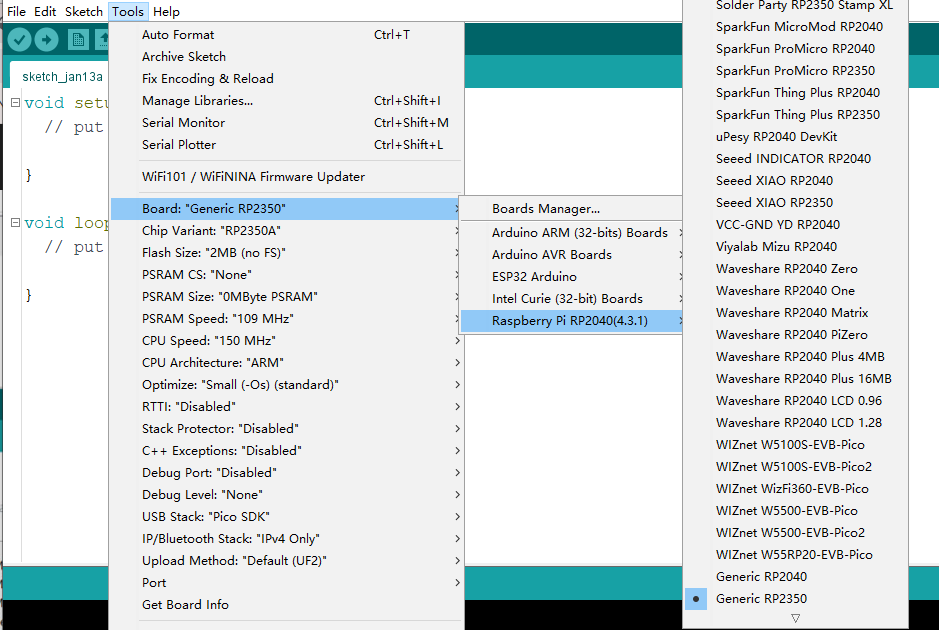Expand the Flash Size submenu arrow

click(x=457, y=253)
